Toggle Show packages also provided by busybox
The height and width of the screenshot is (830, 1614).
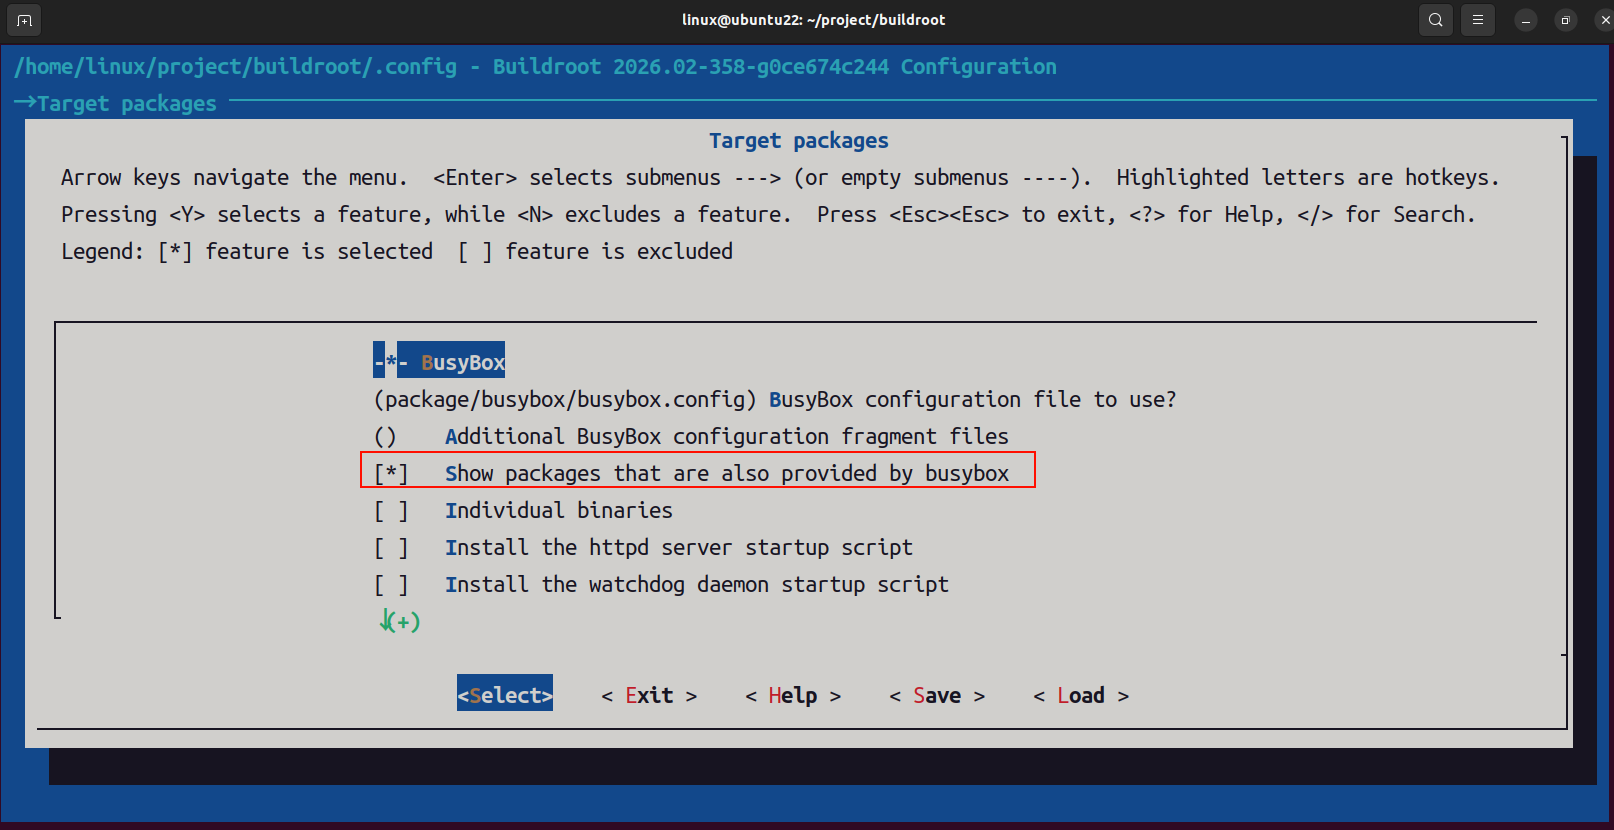point(691,473)
